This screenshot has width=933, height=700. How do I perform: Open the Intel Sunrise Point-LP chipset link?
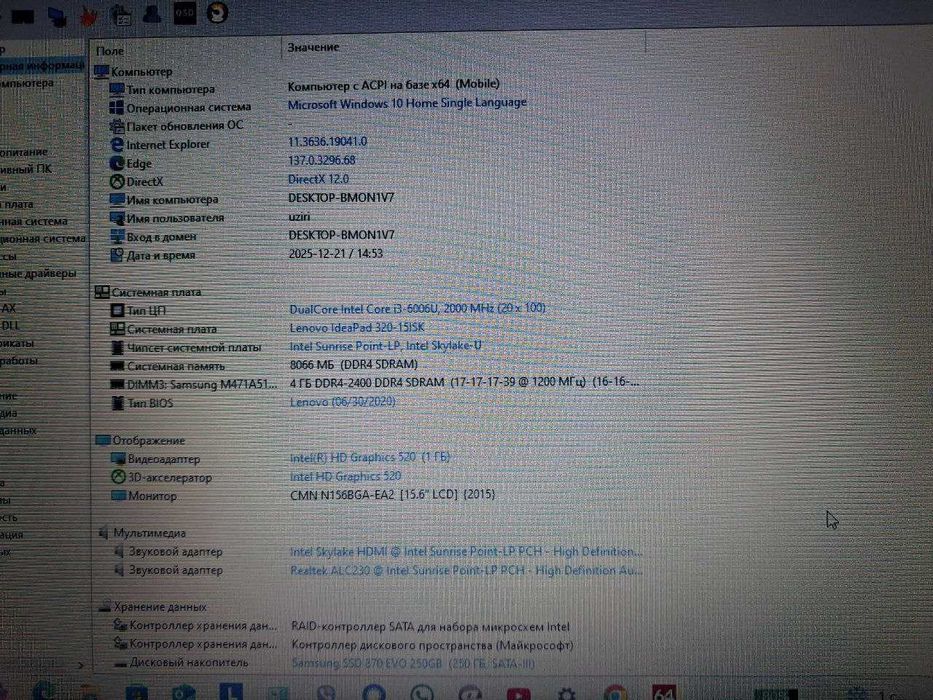pos(386,346)
